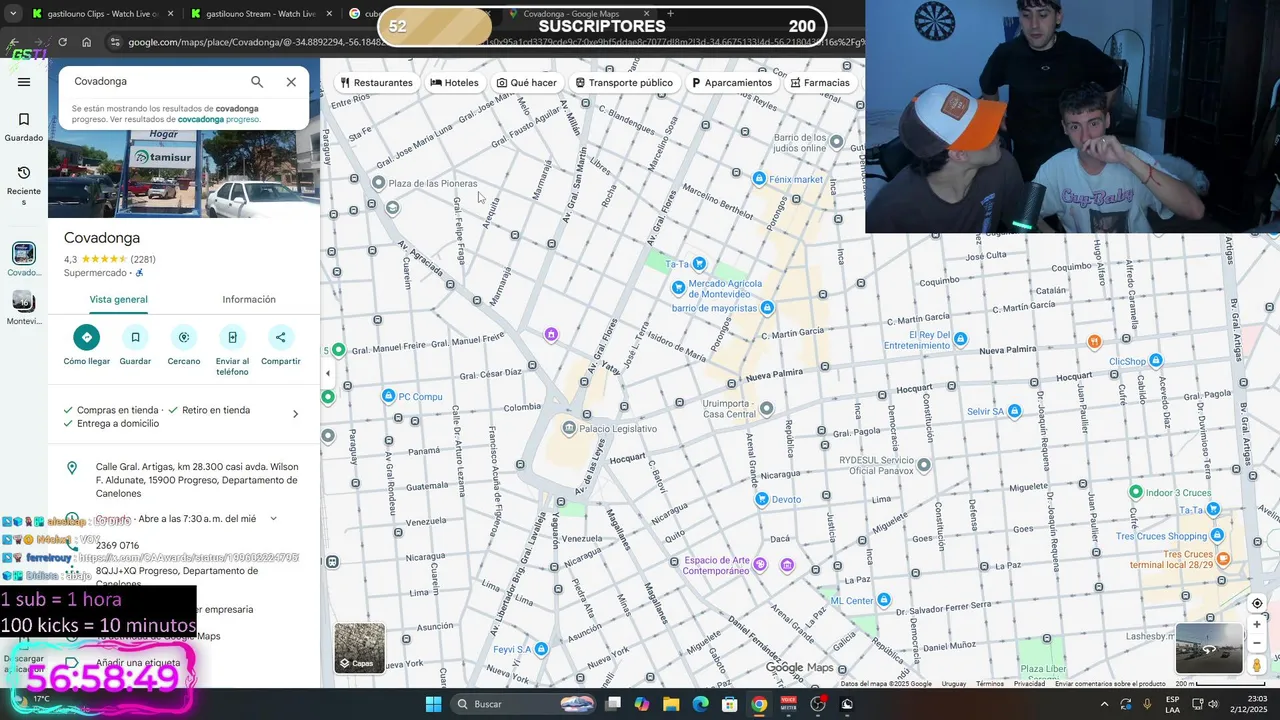Click the Mercado Agrícola de Montevideo pin
This screenshot has height=720, width=1280.
[677, 287]
